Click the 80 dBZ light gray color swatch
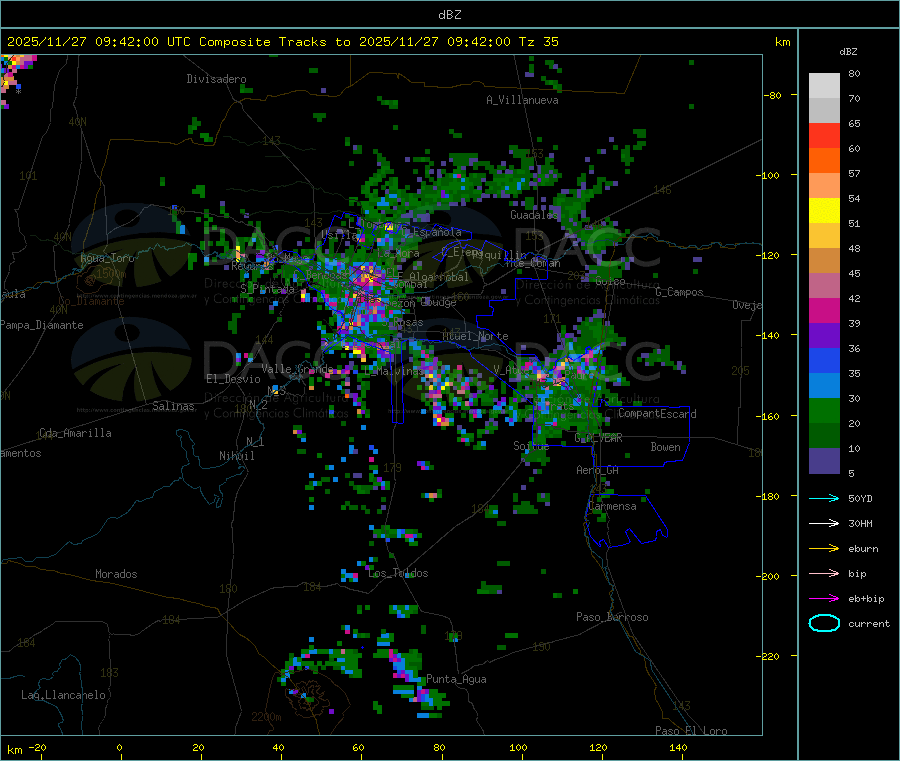 [824, 86]
